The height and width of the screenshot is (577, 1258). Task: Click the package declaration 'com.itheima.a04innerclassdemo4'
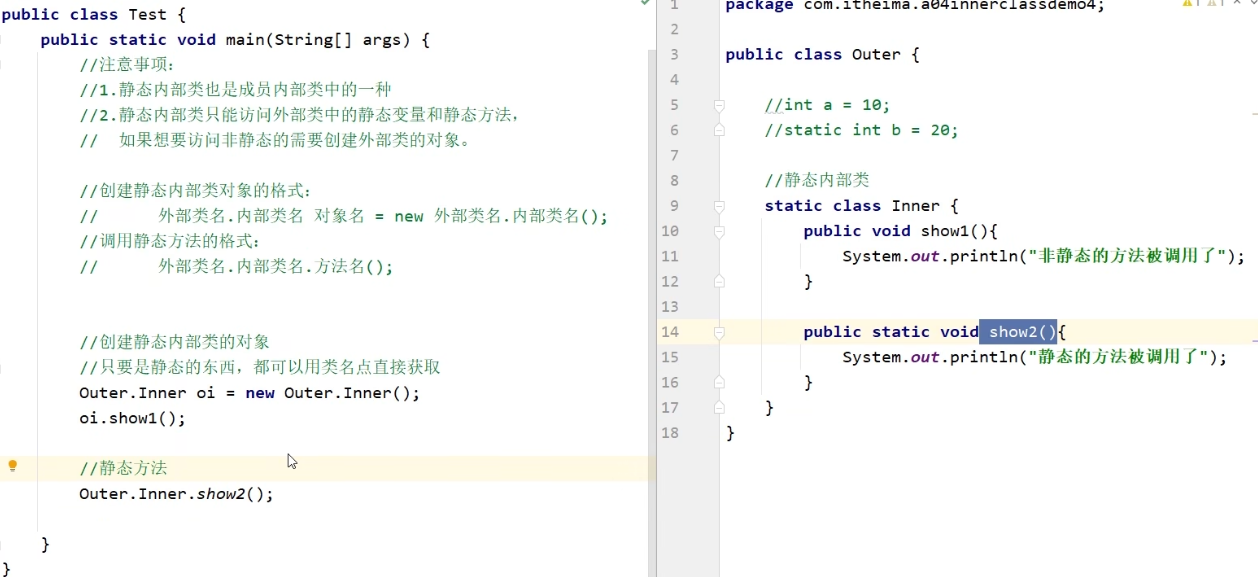(950, 5)
